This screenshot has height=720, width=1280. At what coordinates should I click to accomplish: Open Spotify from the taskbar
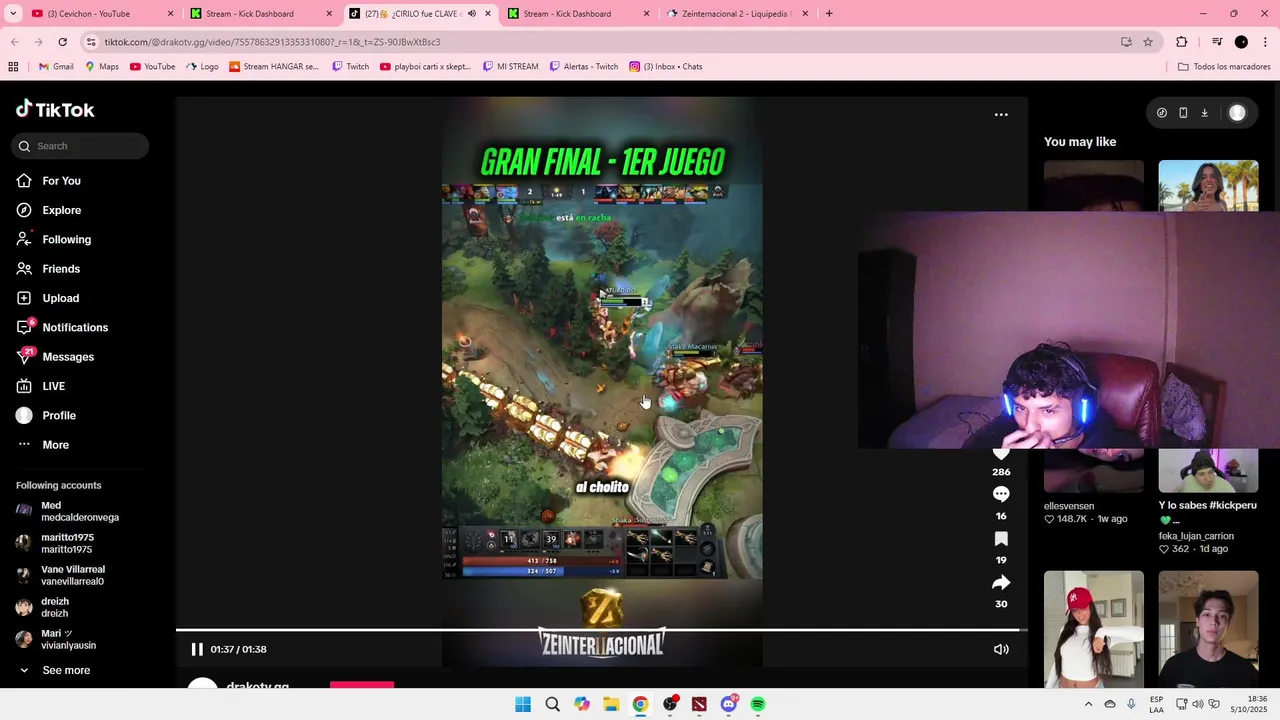pos(758,704)
